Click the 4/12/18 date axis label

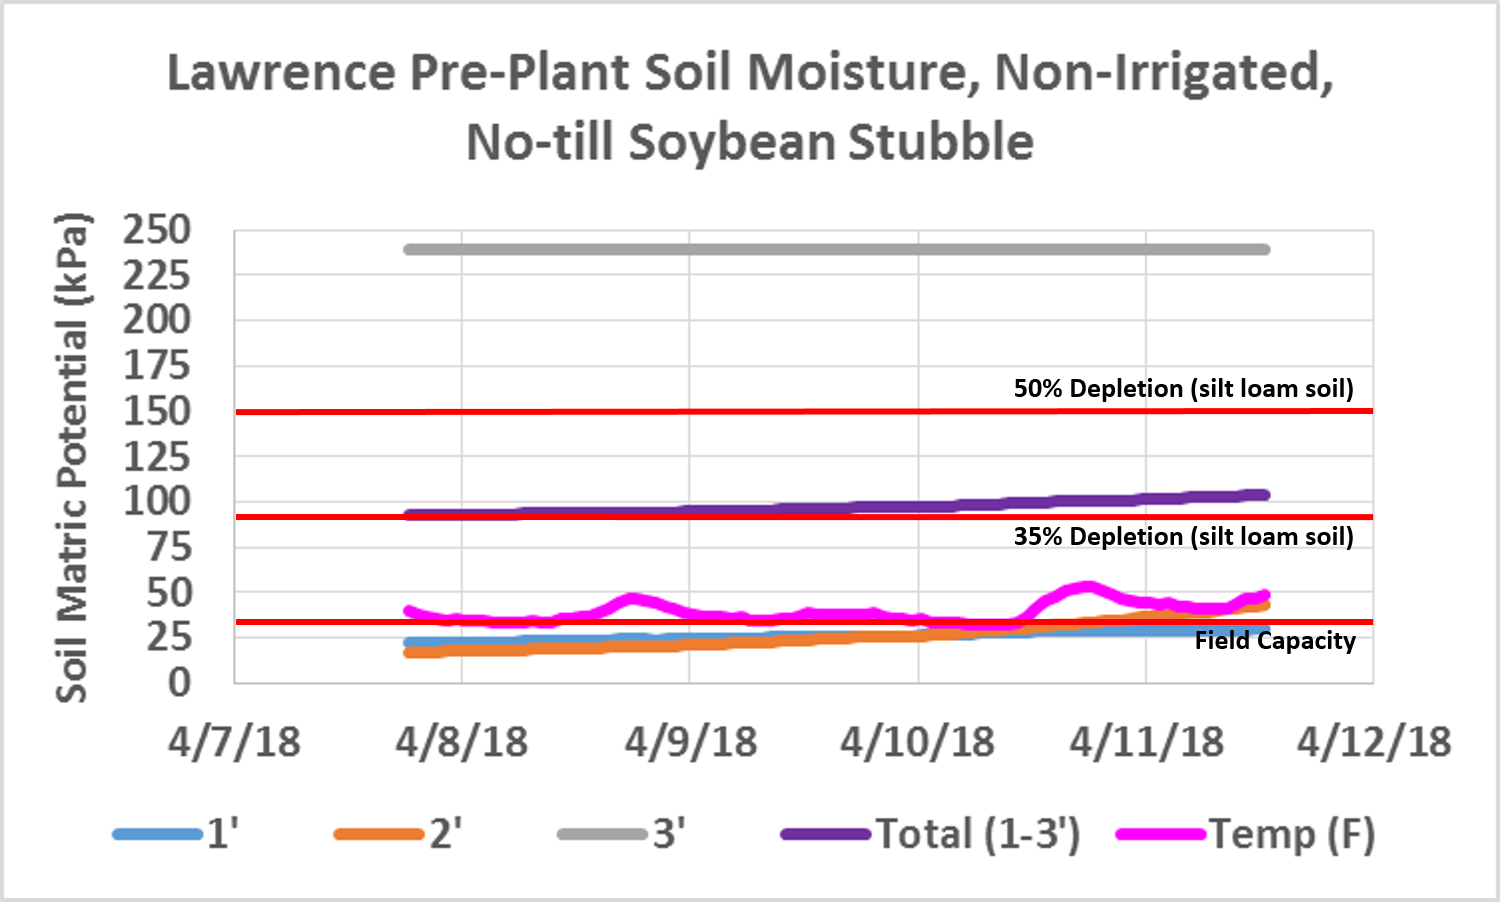click(x=1374, y=742)
